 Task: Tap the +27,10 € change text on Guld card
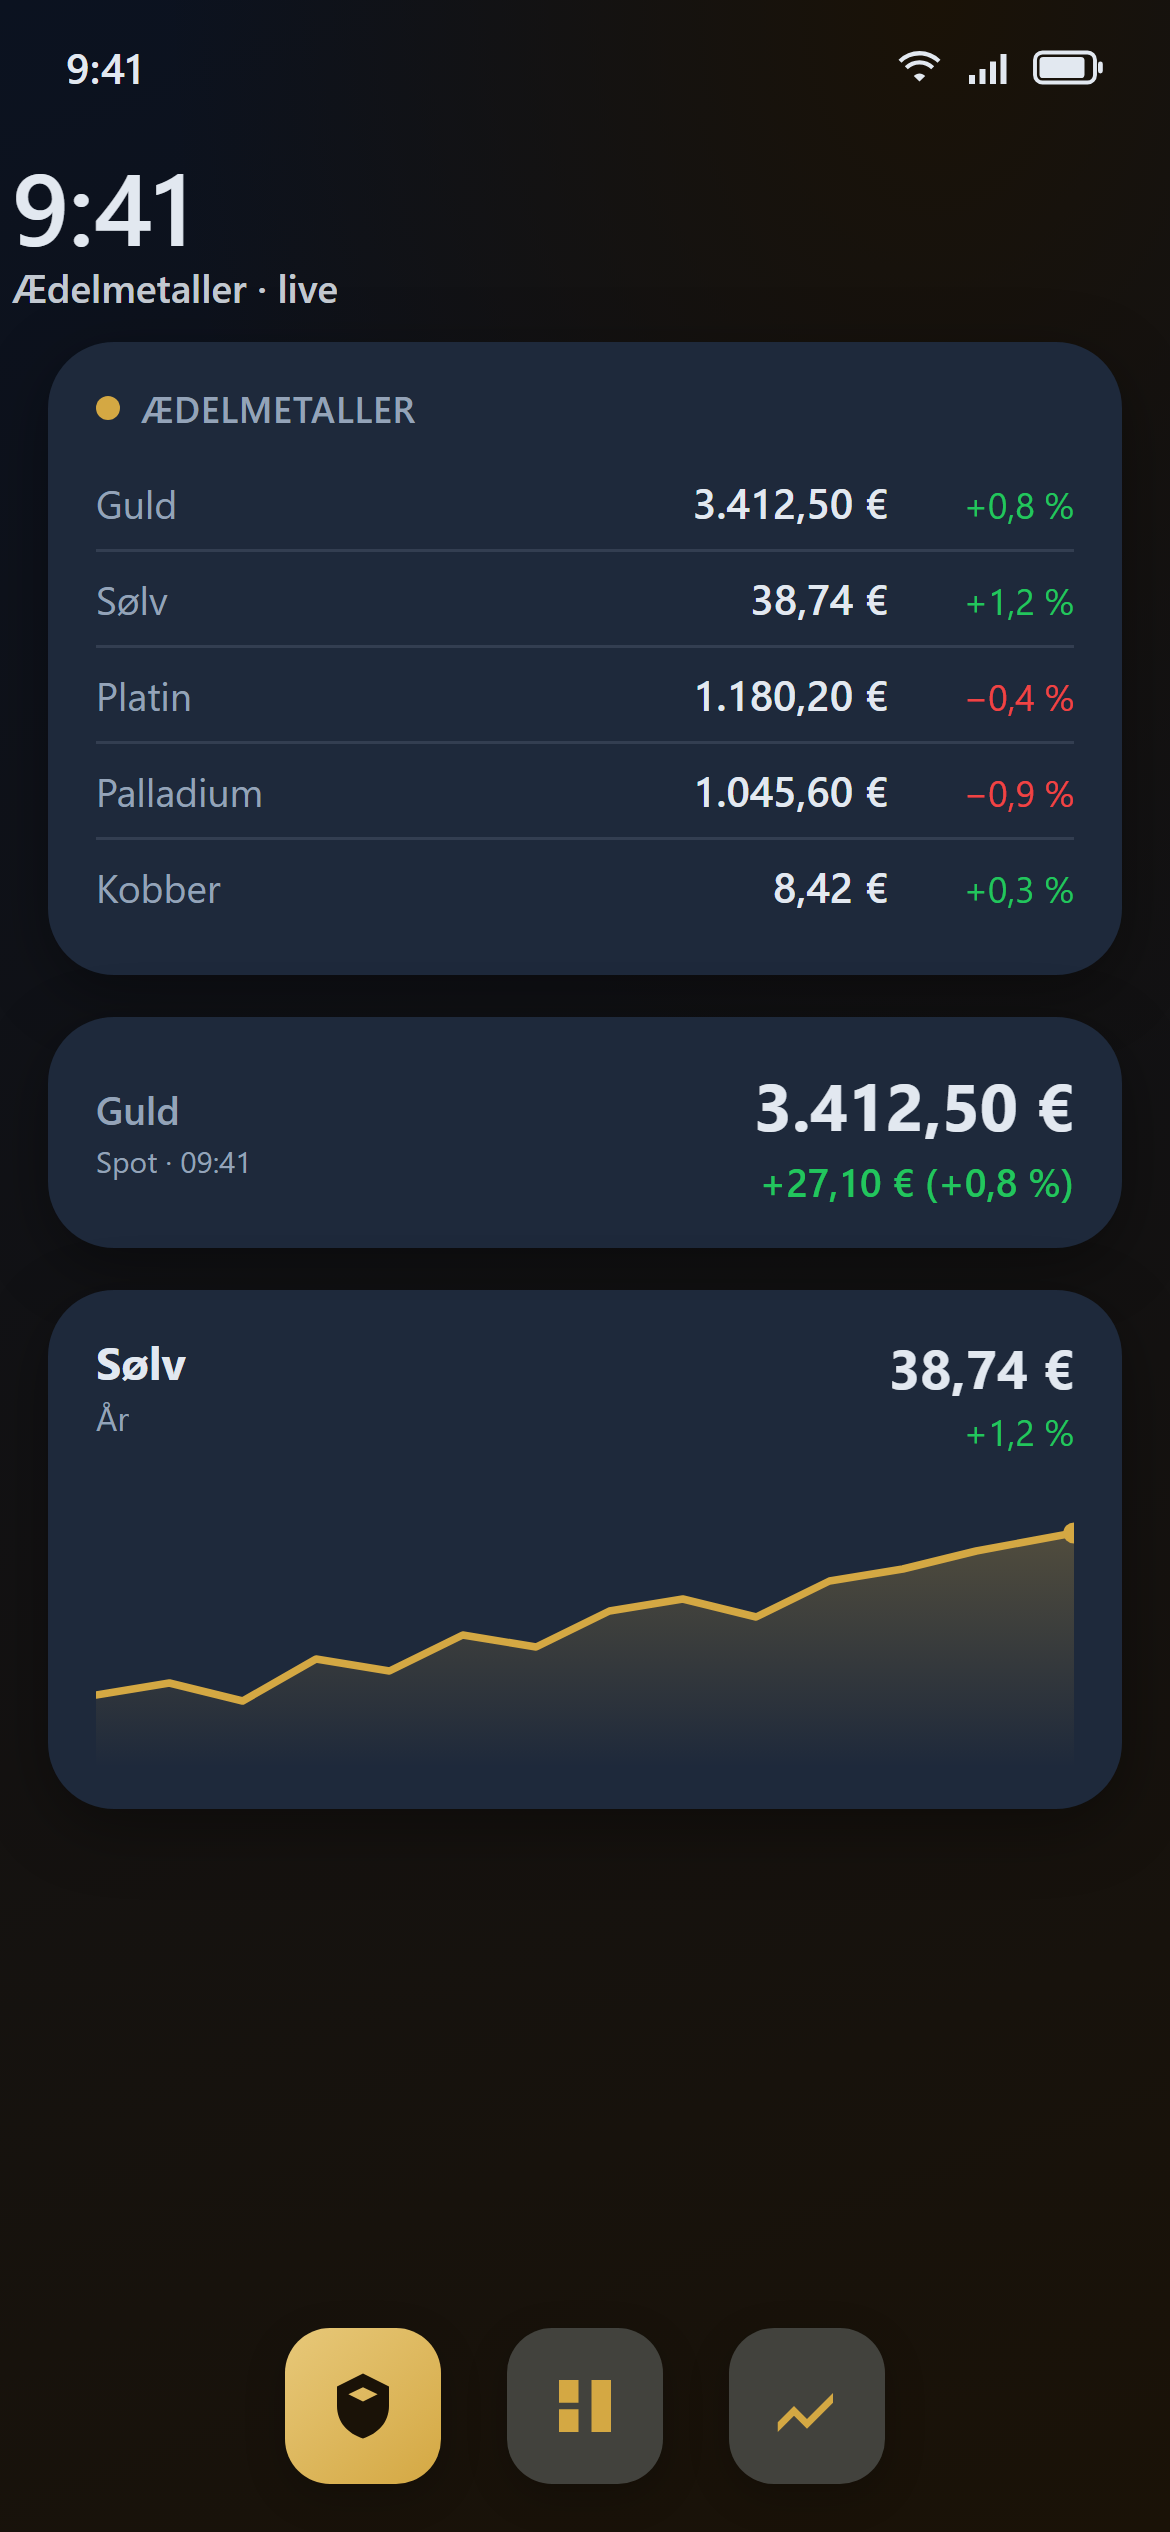(x=838, y=1184)
